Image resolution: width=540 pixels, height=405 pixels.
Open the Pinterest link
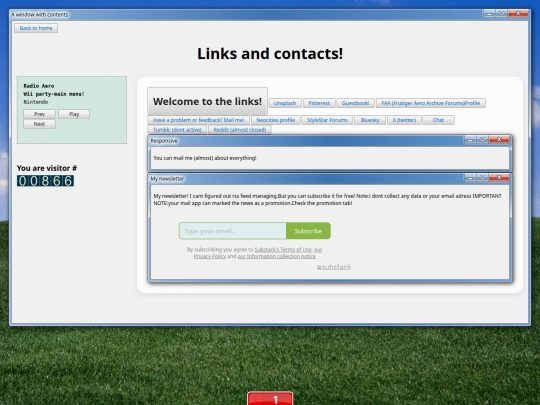319,103
